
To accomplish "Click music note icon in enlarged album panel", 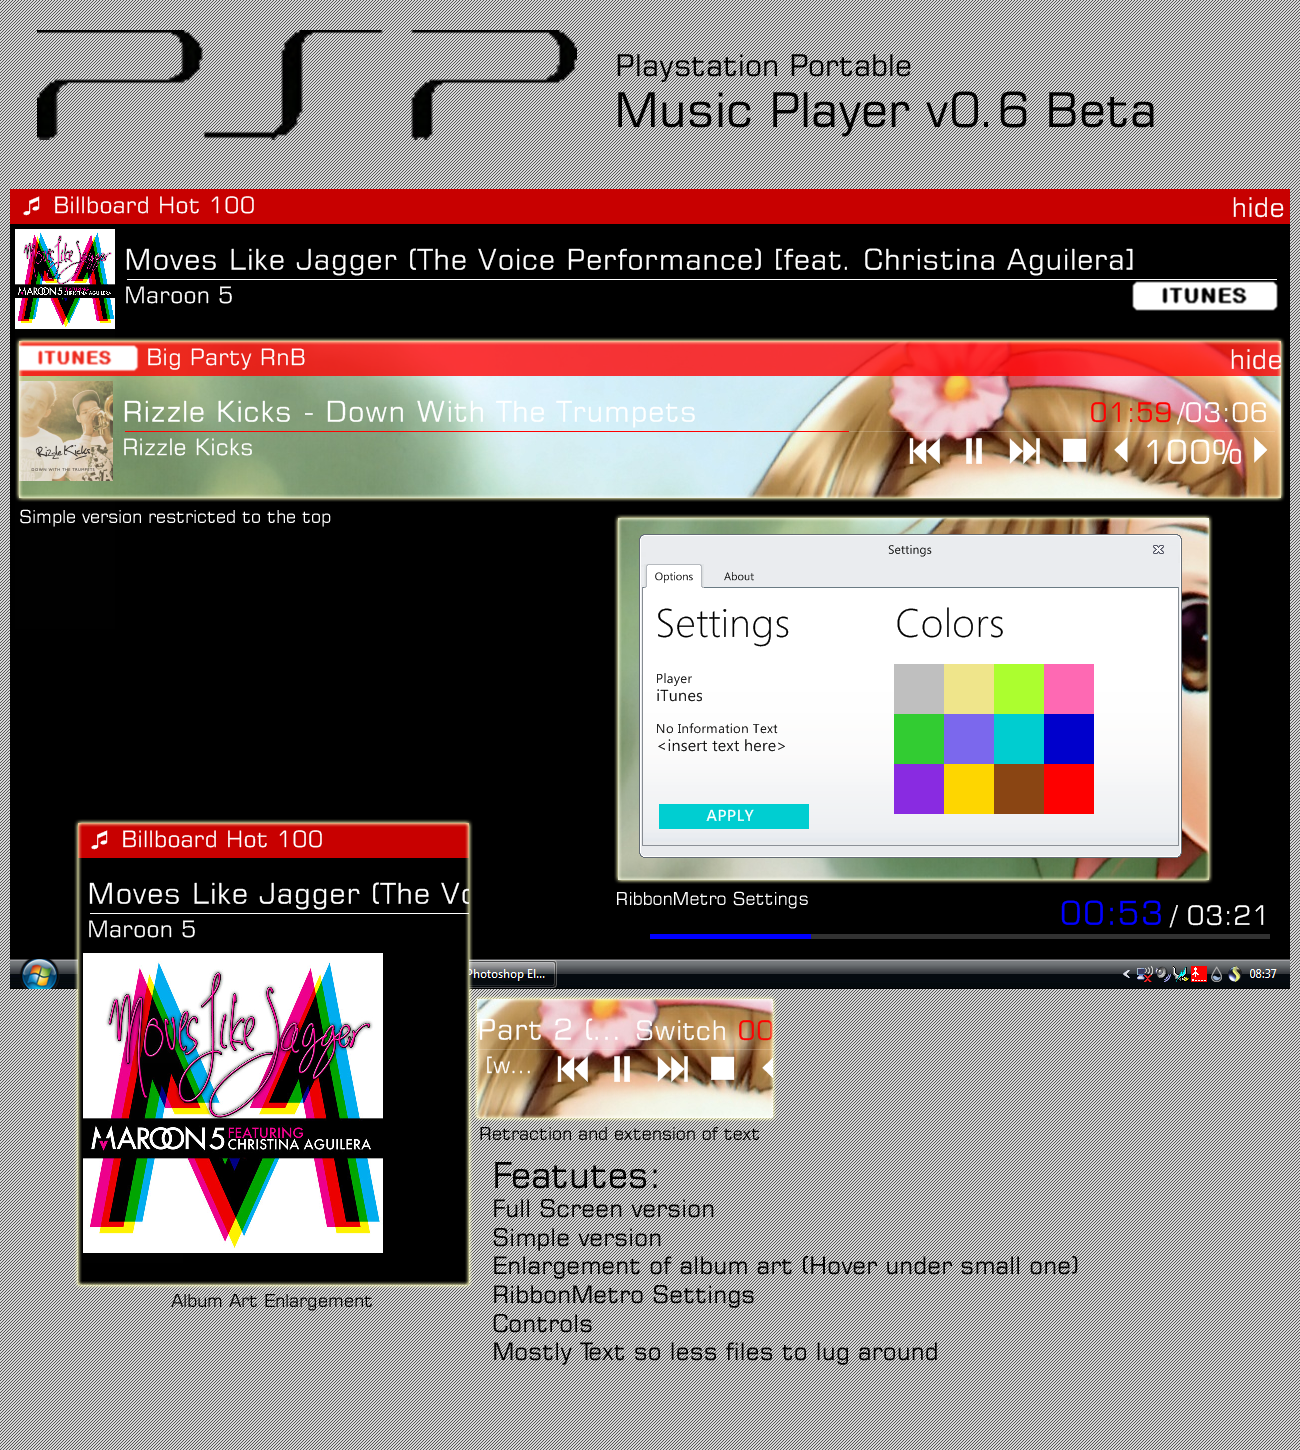I will point(100,839).
